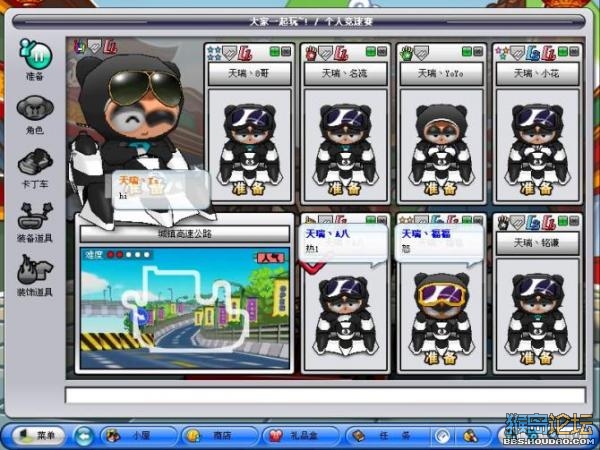Click the green button in 天瑞、小花's slot
This screenshot has width=600, height=450.
(x=562, y=52)
